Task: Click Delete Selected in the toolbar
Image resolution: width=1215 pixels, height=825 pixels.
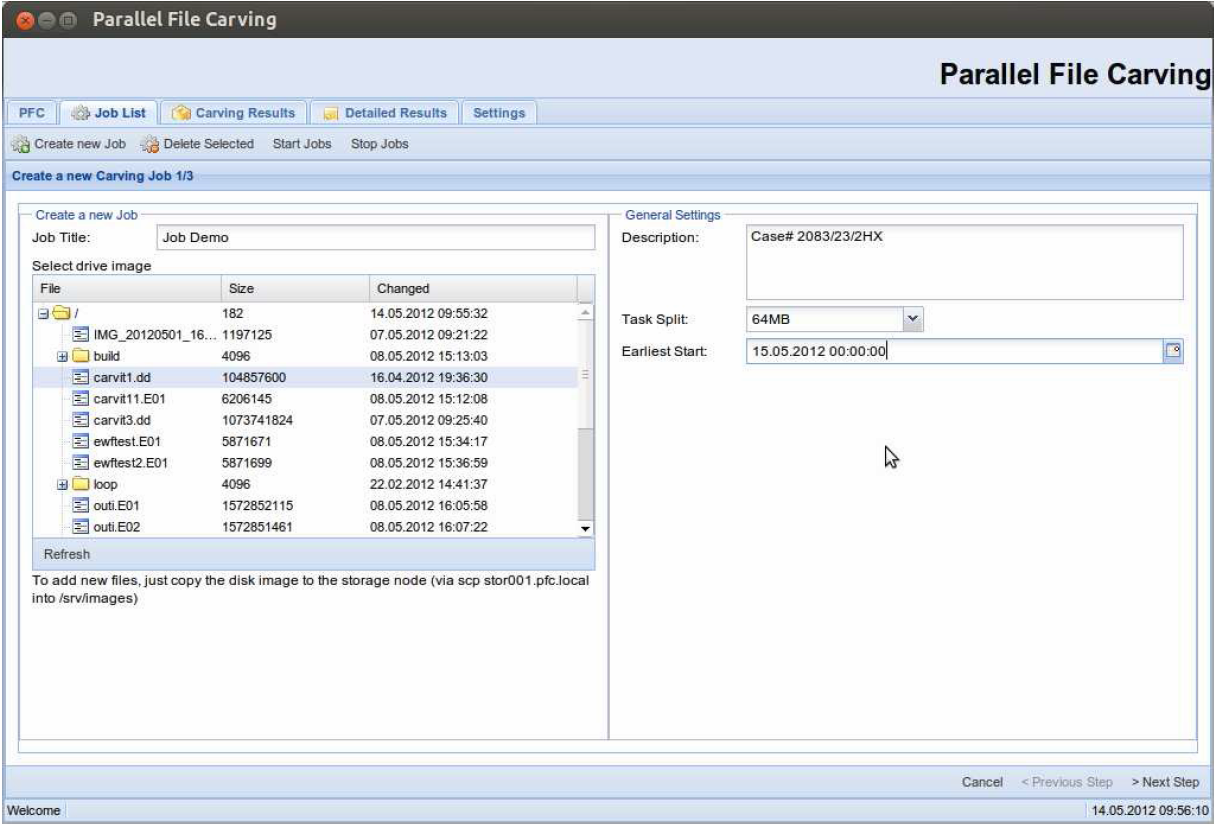Action: [x=198, y=144]
